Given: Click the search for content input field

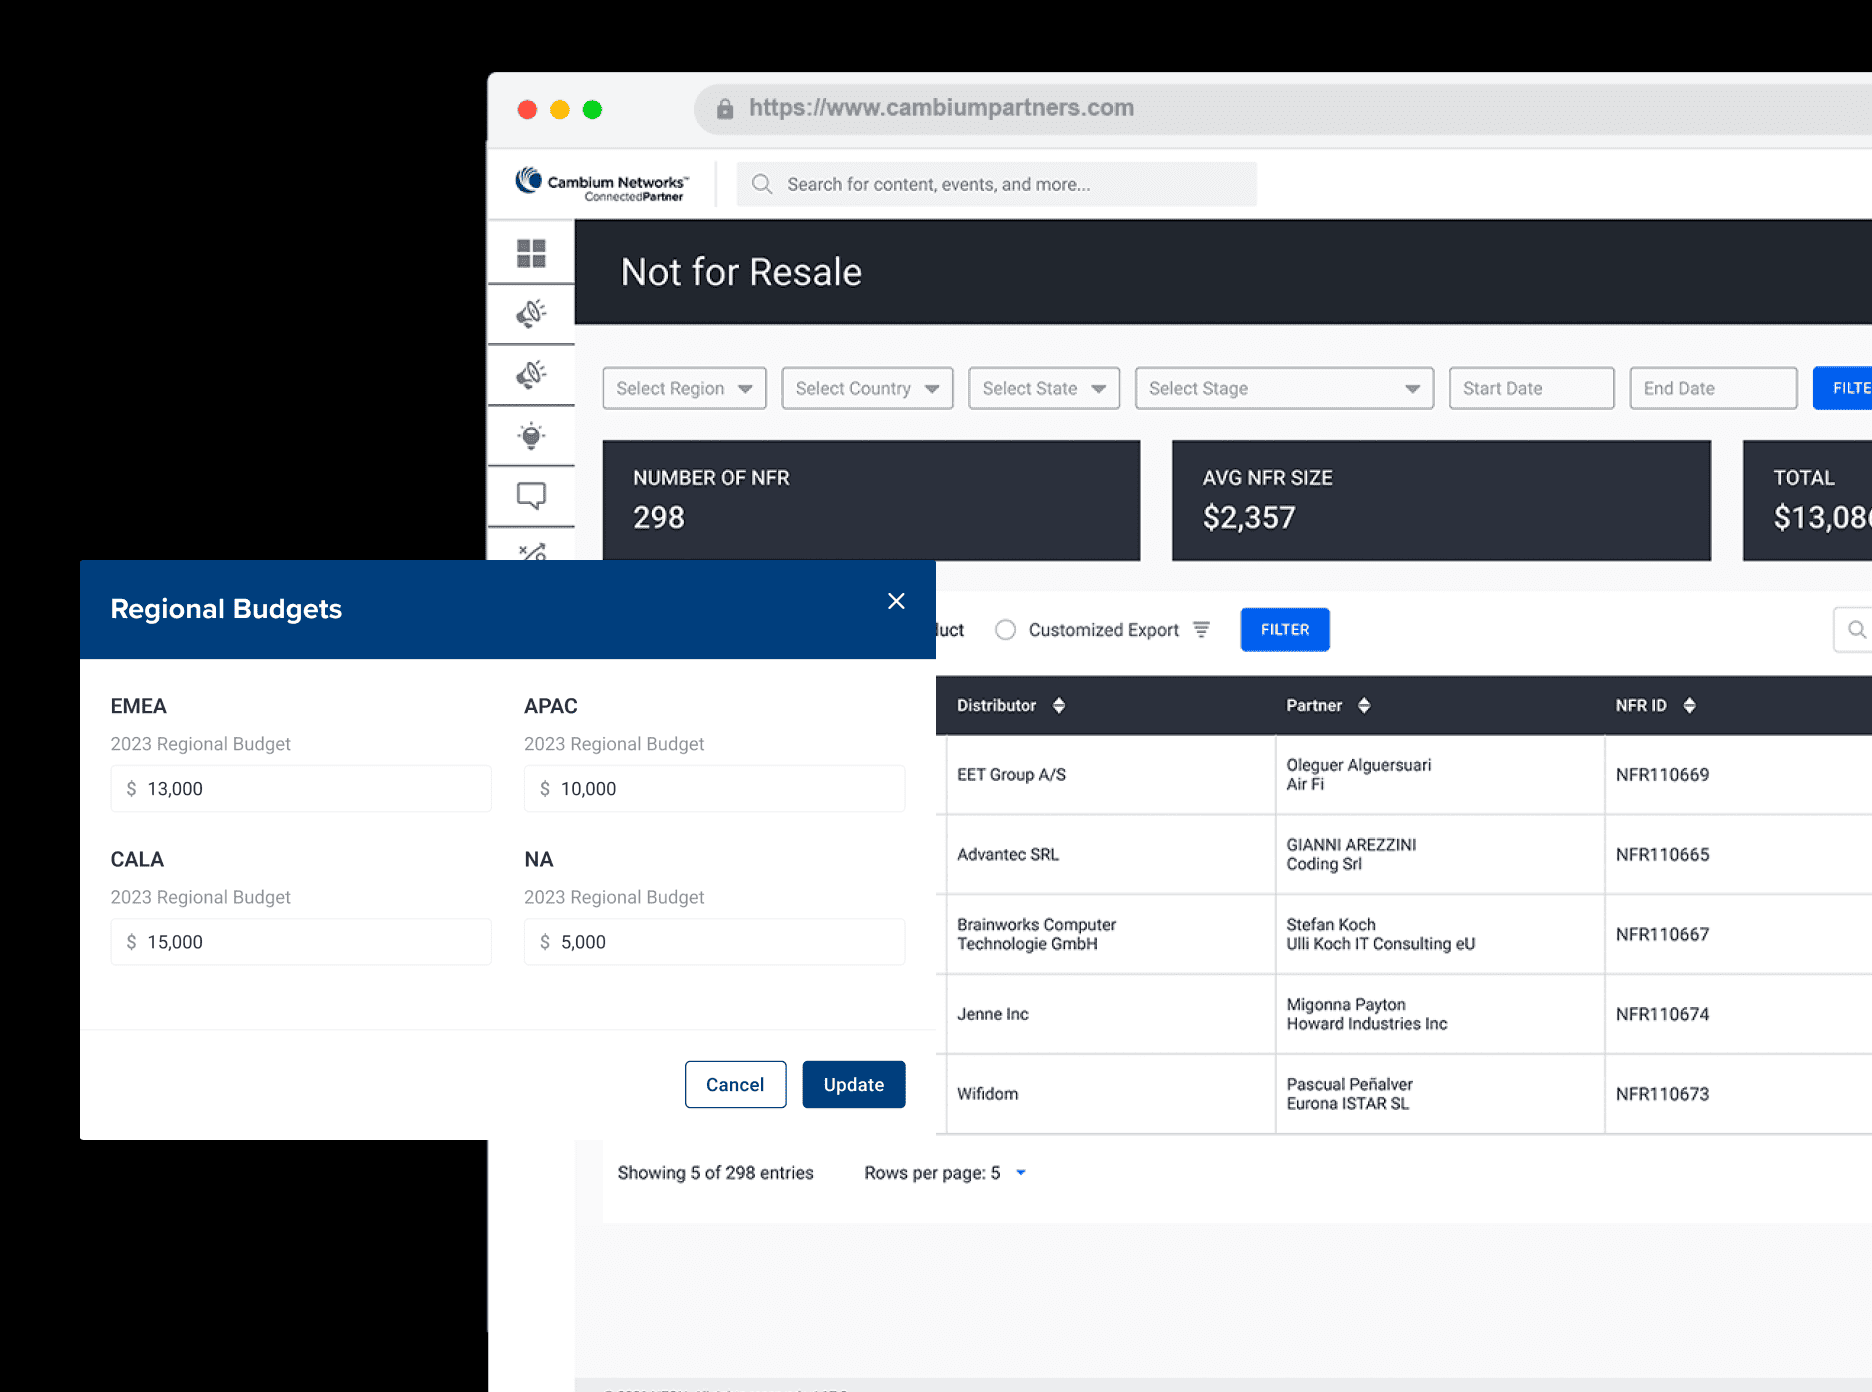Looking at the screenshot, I should 997,184.
